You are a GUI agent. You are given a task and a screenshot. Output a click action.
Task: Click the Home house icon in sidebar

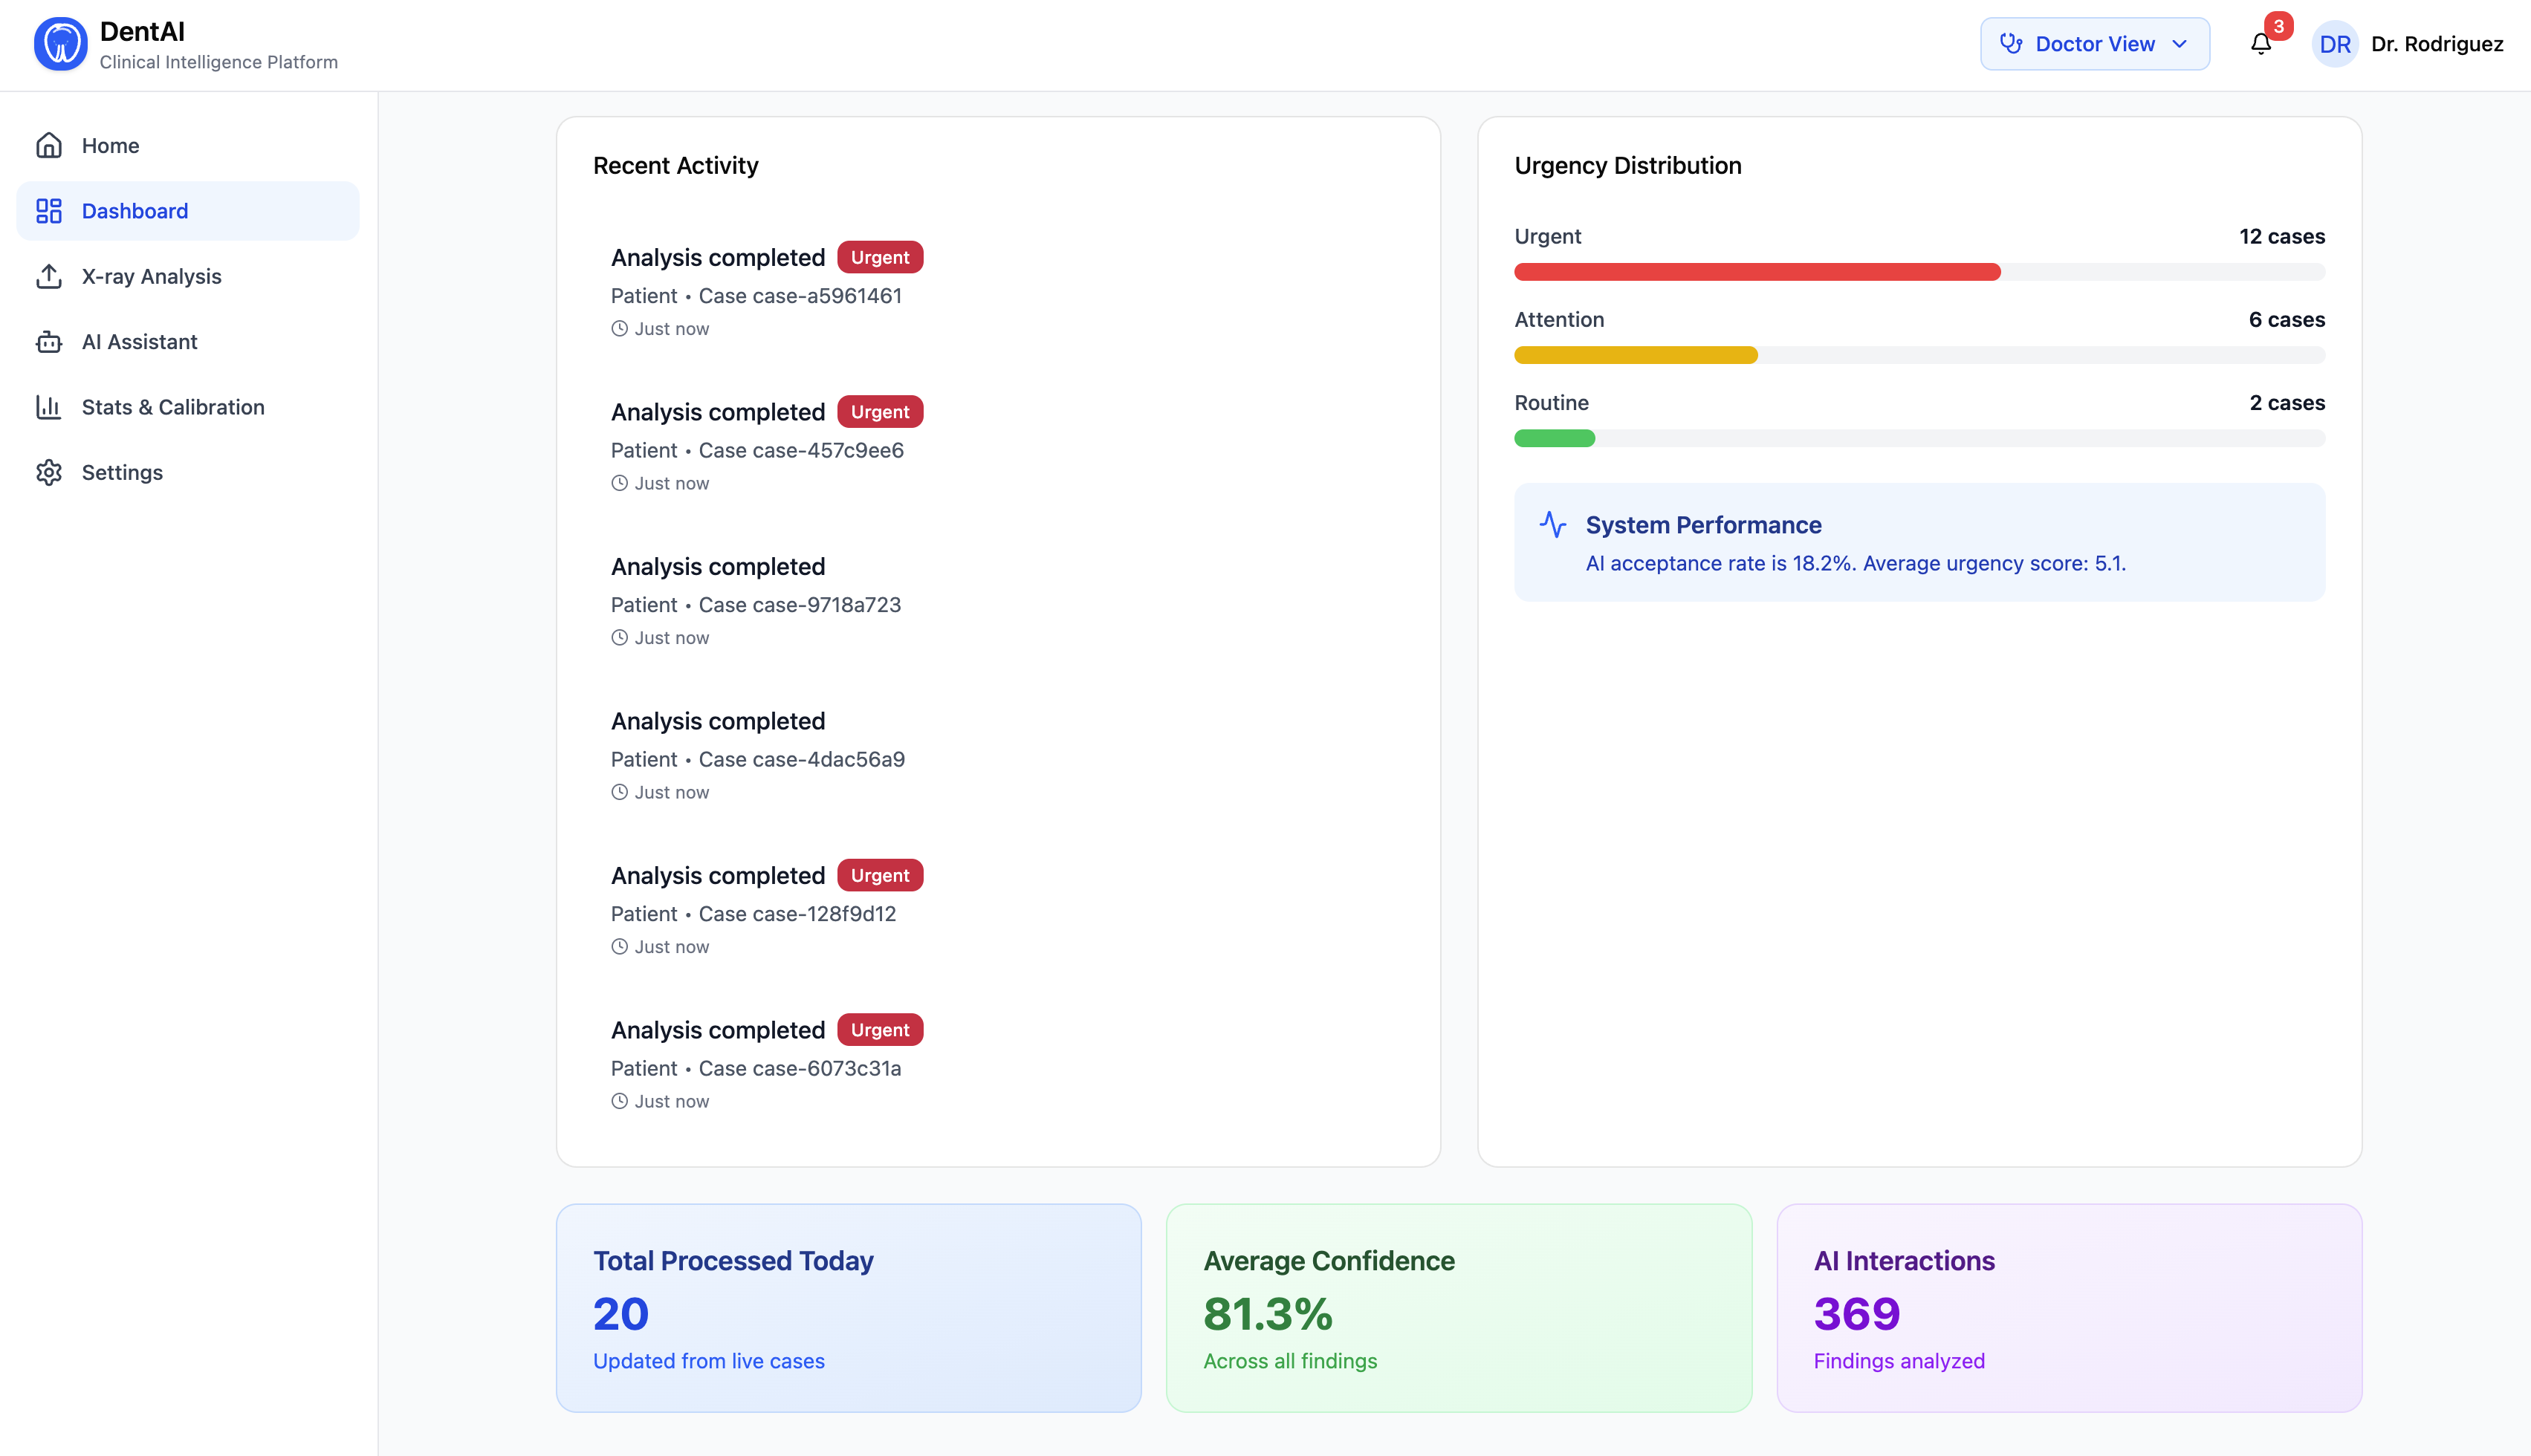(x=49, y=146)
